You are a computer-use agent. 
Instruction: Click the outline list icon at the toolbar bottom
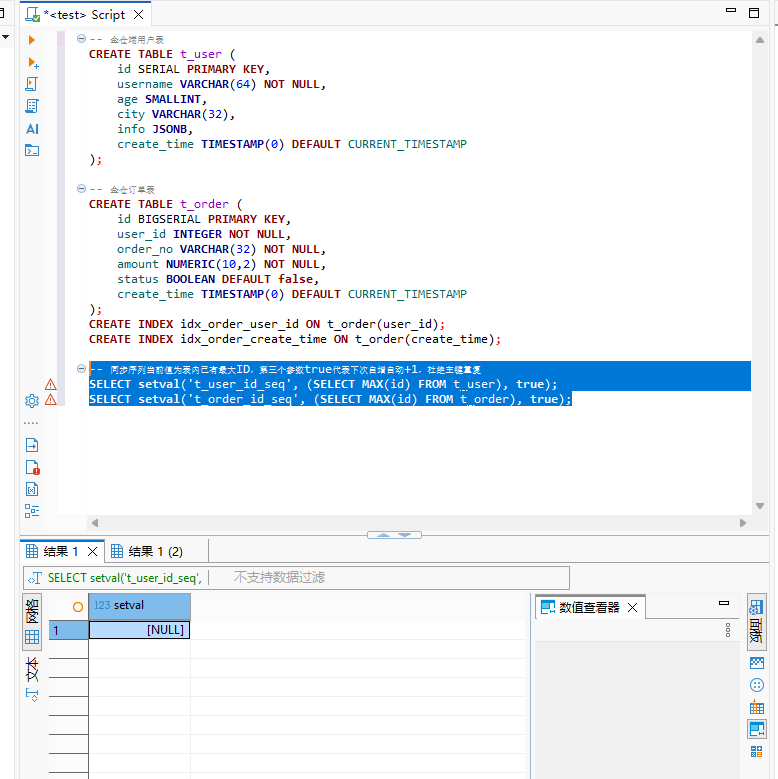(32, 511)
